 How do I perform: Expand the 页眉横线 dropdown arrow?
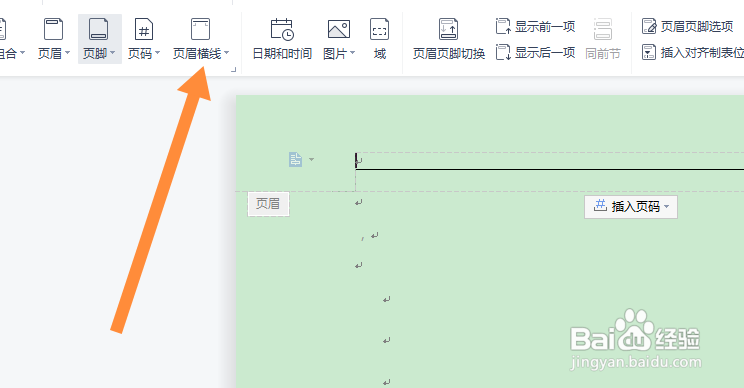(226, 53)
